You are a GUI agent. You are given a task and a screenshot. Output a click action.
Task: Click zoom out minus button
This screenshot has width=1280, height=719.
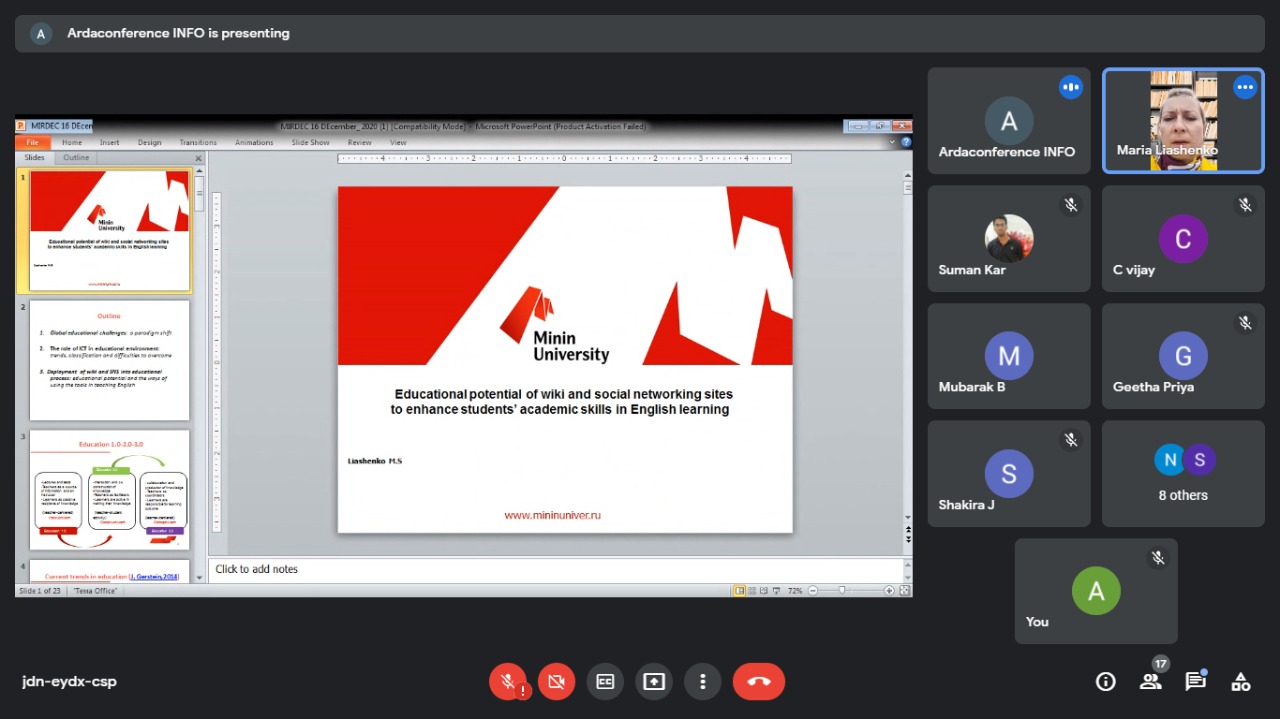[x=811, y=591]
